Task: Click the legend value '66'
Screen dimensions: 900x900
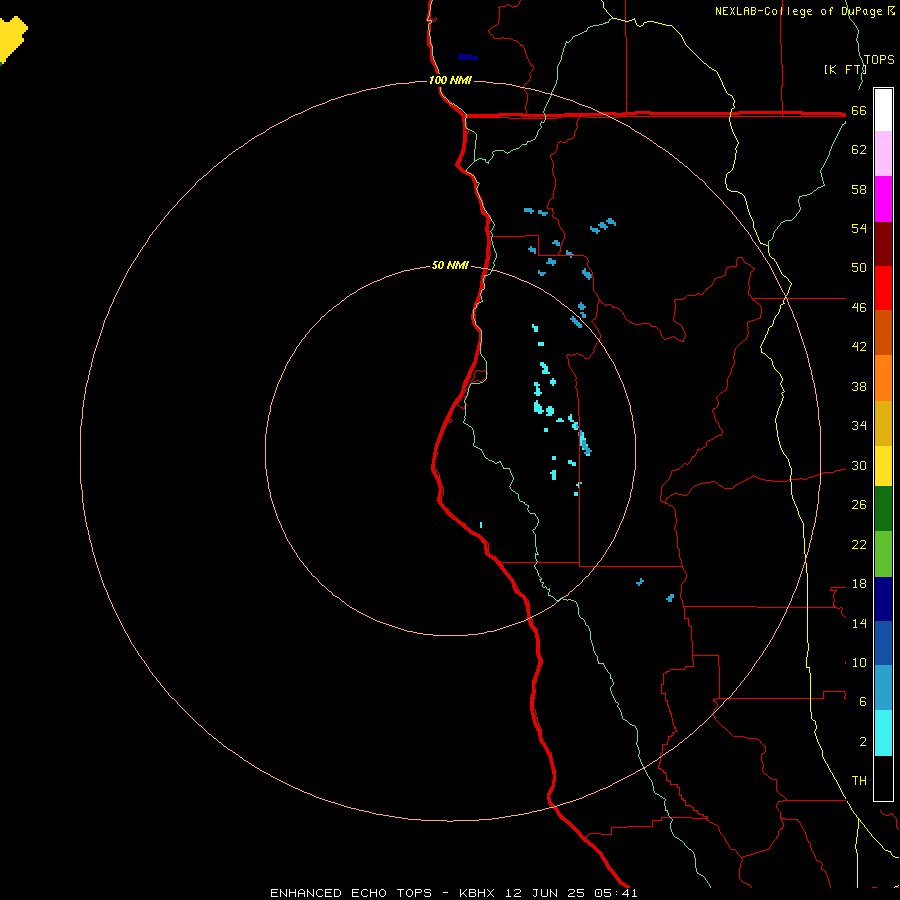Action: pos(859,110)
